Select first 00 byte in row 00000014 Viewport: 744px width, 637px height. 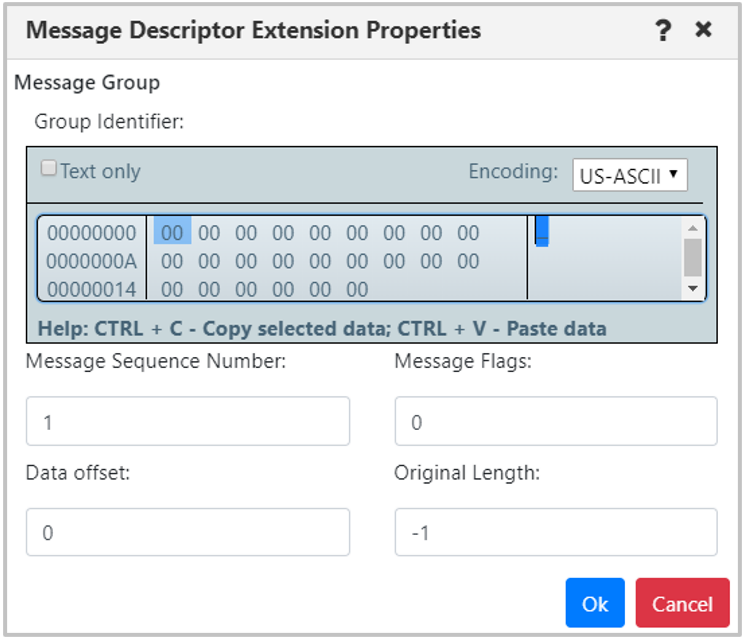[x=172, y=289]
